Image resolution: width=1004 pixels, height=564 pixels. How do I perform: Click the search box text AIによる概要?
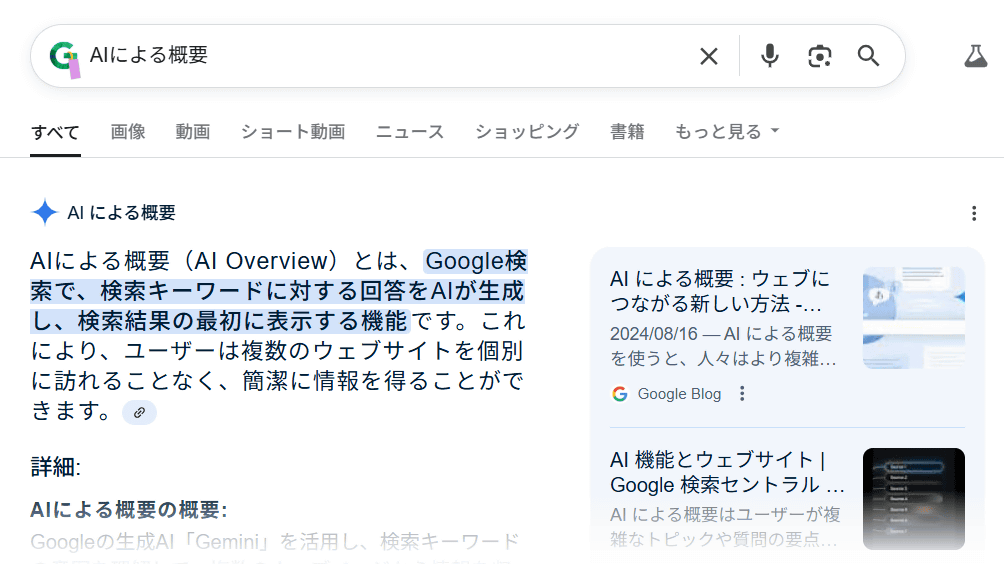[149, 55]
